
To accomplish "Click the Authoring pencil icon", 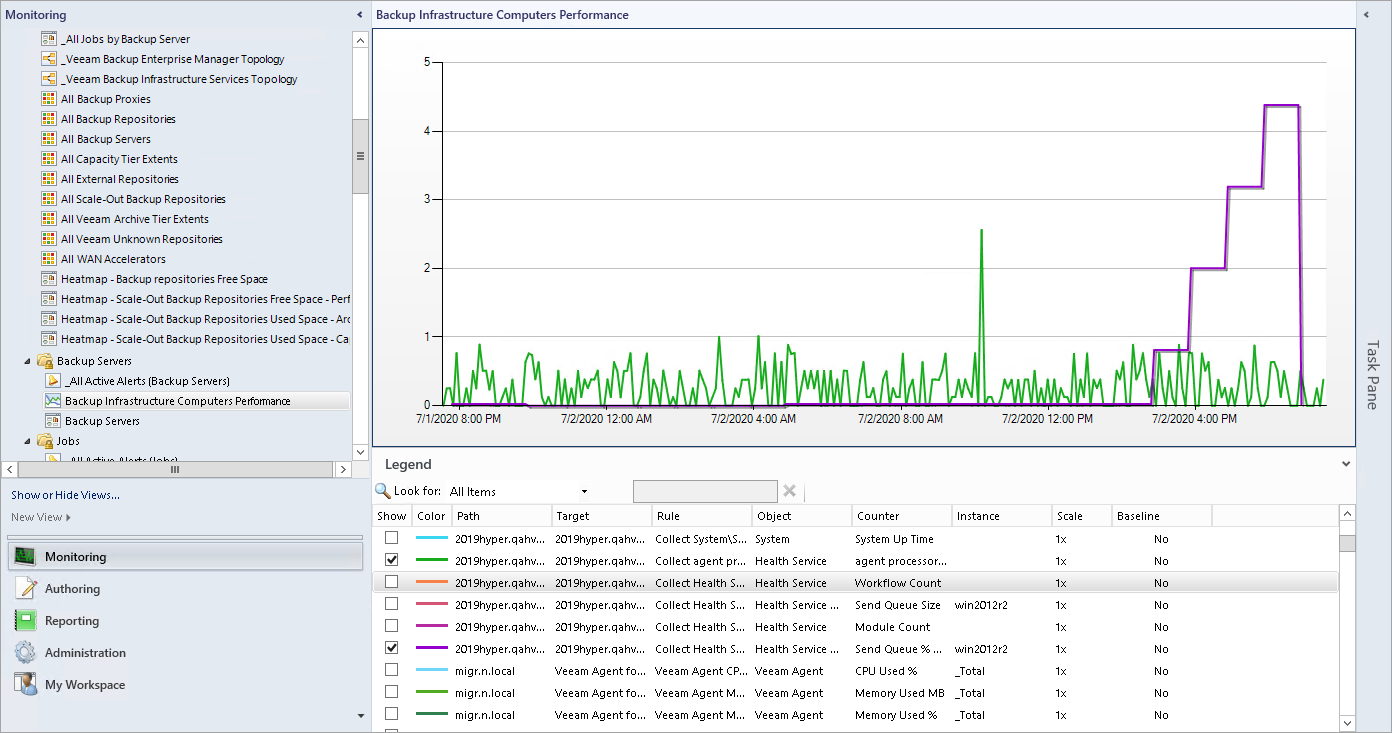I will click(25, 589).
